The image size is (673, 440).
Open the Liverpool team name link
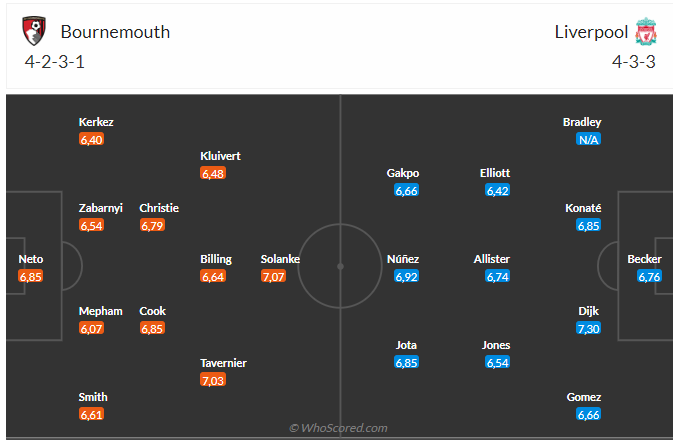[591, 32]
